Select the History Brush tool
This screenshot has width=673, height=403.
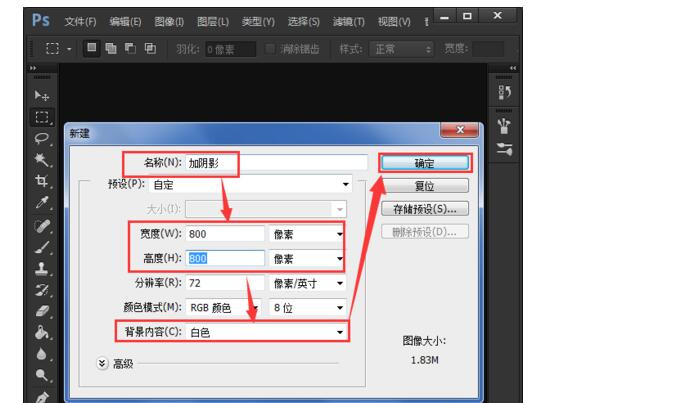[42, 290]
